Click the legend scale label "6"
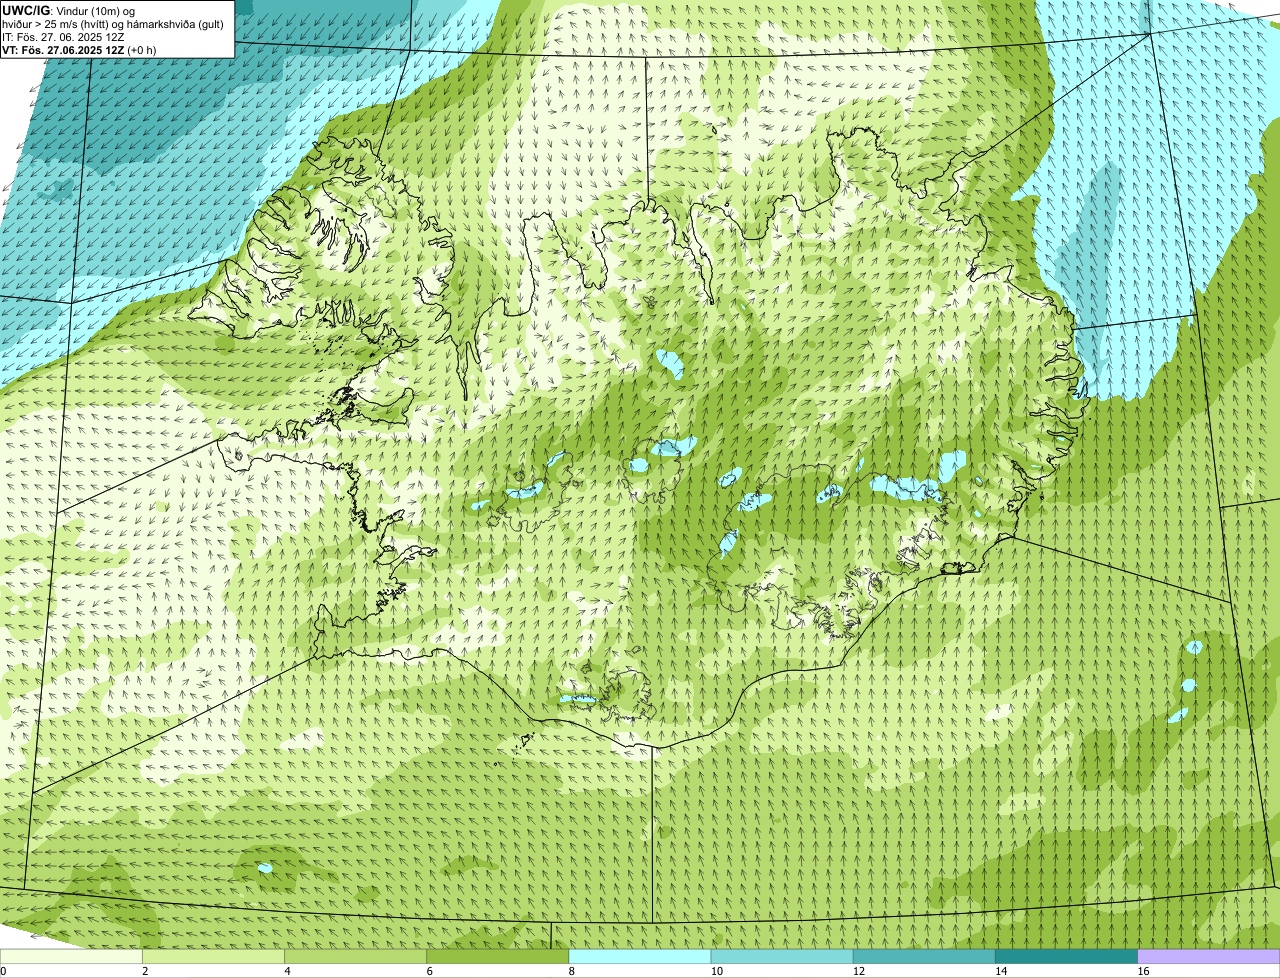Image resolution: width=1280 pixels, height=978 pixels. point(429,971)
